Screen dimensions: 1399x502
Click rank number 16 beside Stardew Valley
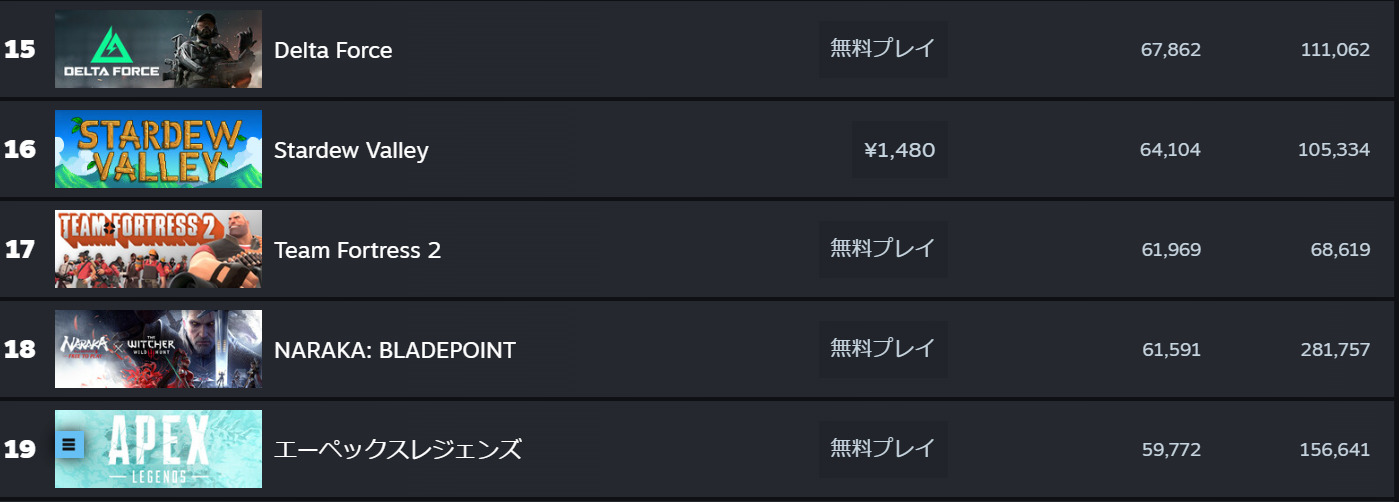(x=20, y=150)
